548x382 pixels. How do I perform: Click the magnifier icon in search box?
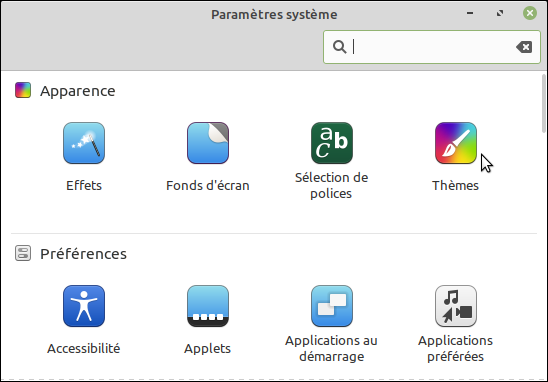click(x=339, y=47)
